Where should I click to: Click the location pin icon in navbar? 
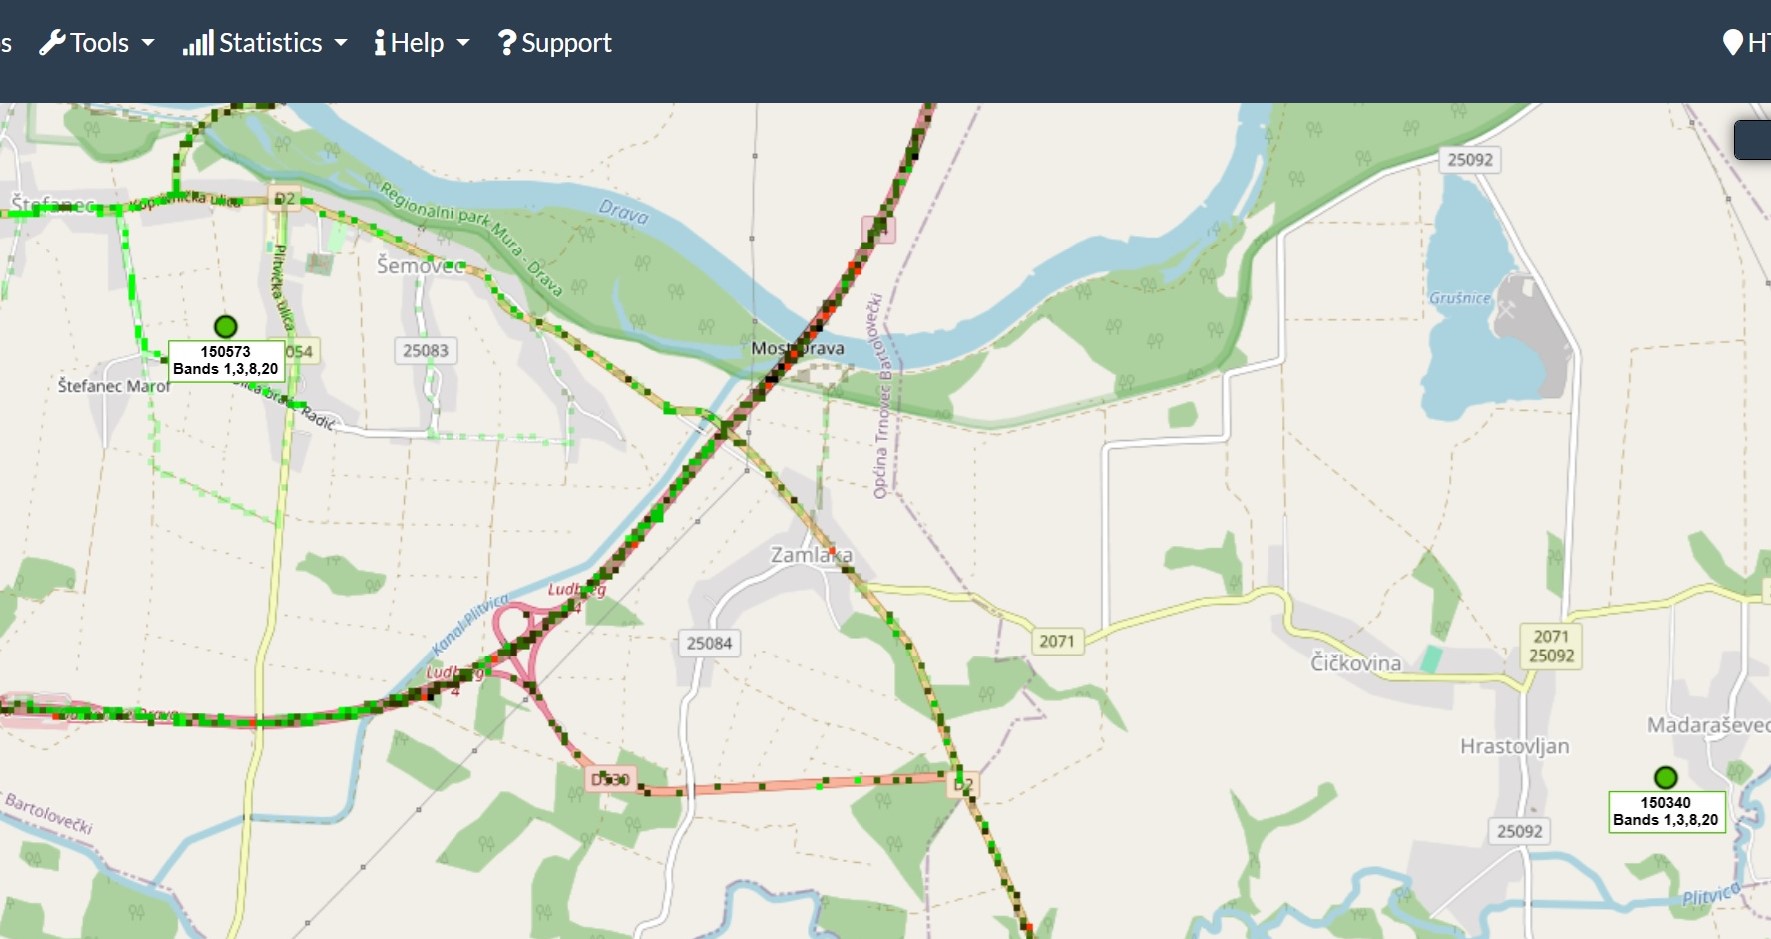pyautogui.click(x=1733, y=43)
